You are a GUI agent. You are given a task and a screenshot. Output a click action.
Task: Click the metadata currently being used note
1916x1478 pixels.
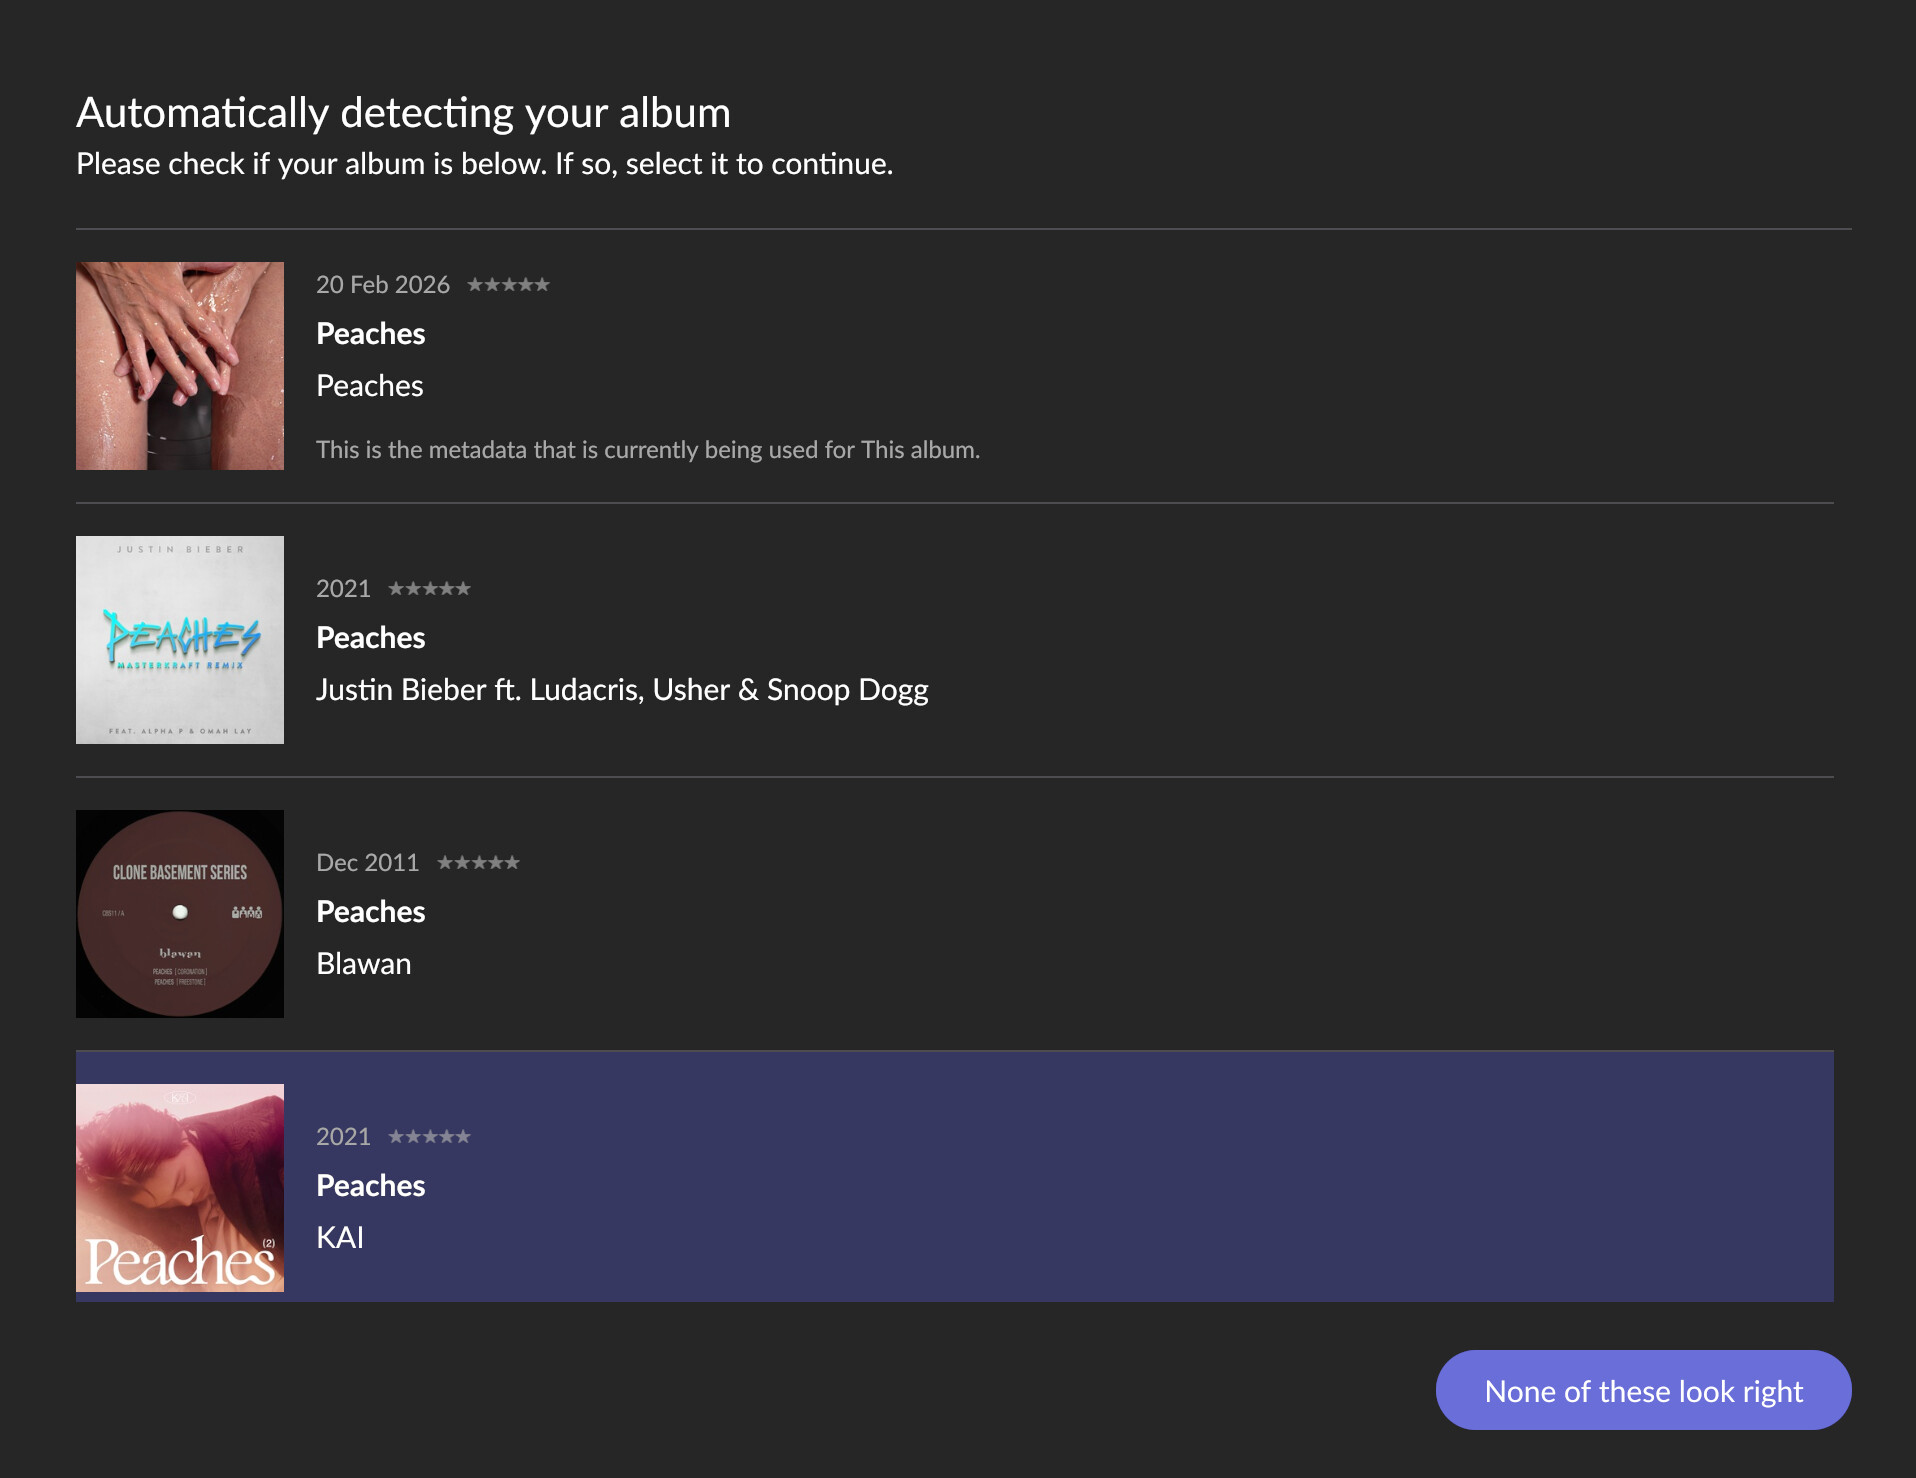tap(648, 450)
